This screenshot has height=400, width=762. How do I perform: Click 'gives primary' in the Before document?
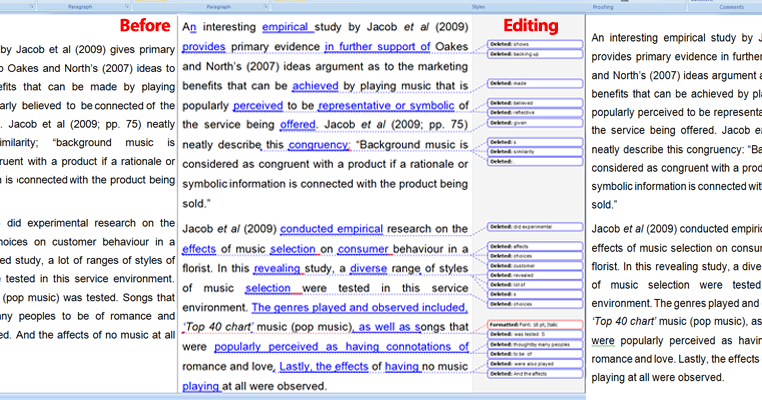point(142,50)
